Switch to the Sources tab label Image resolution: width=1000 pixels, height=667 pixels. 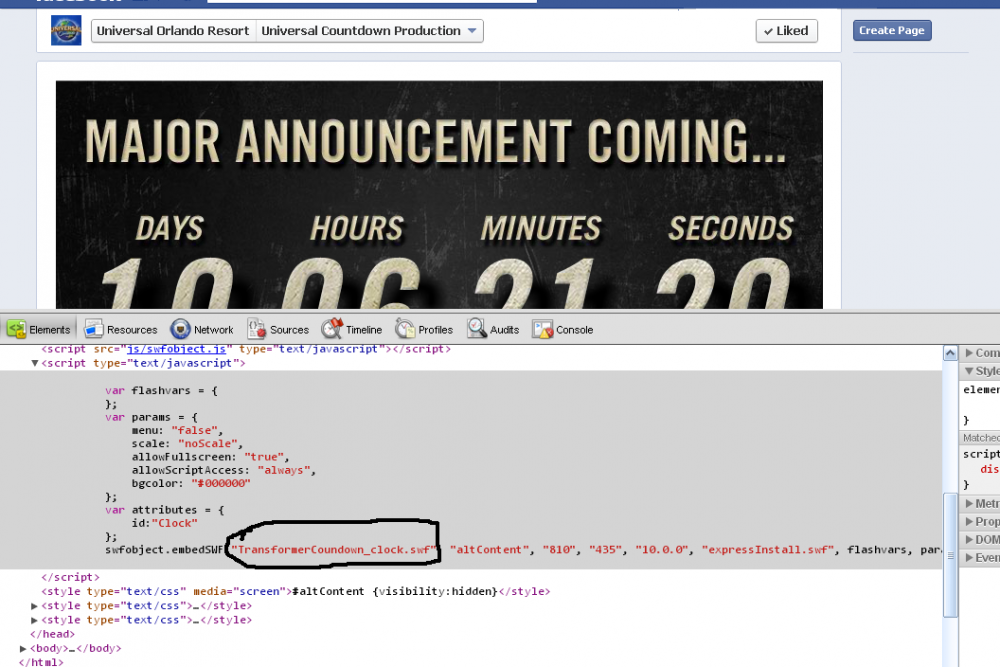[290, 330]
